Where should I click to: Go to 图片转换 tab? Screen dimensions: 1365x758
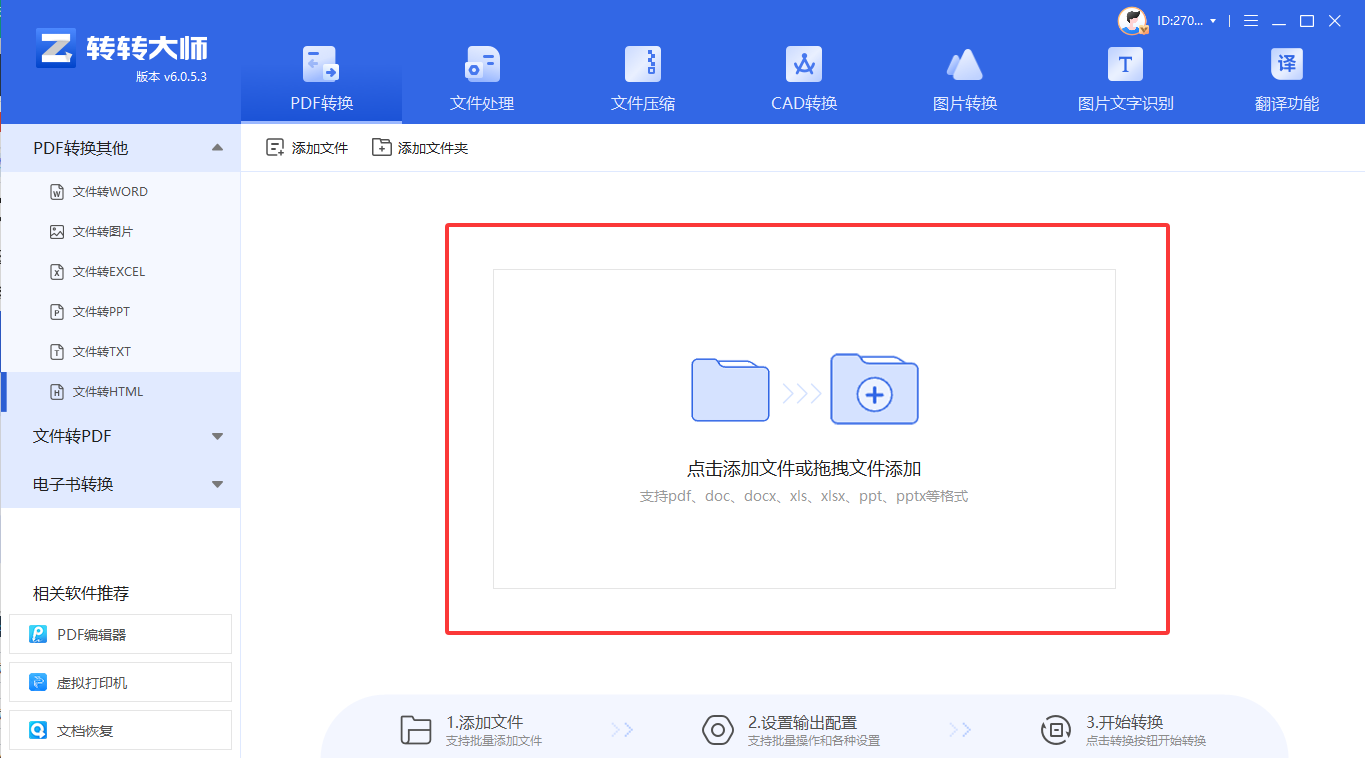pyautogui.click(x=965, y=79)
